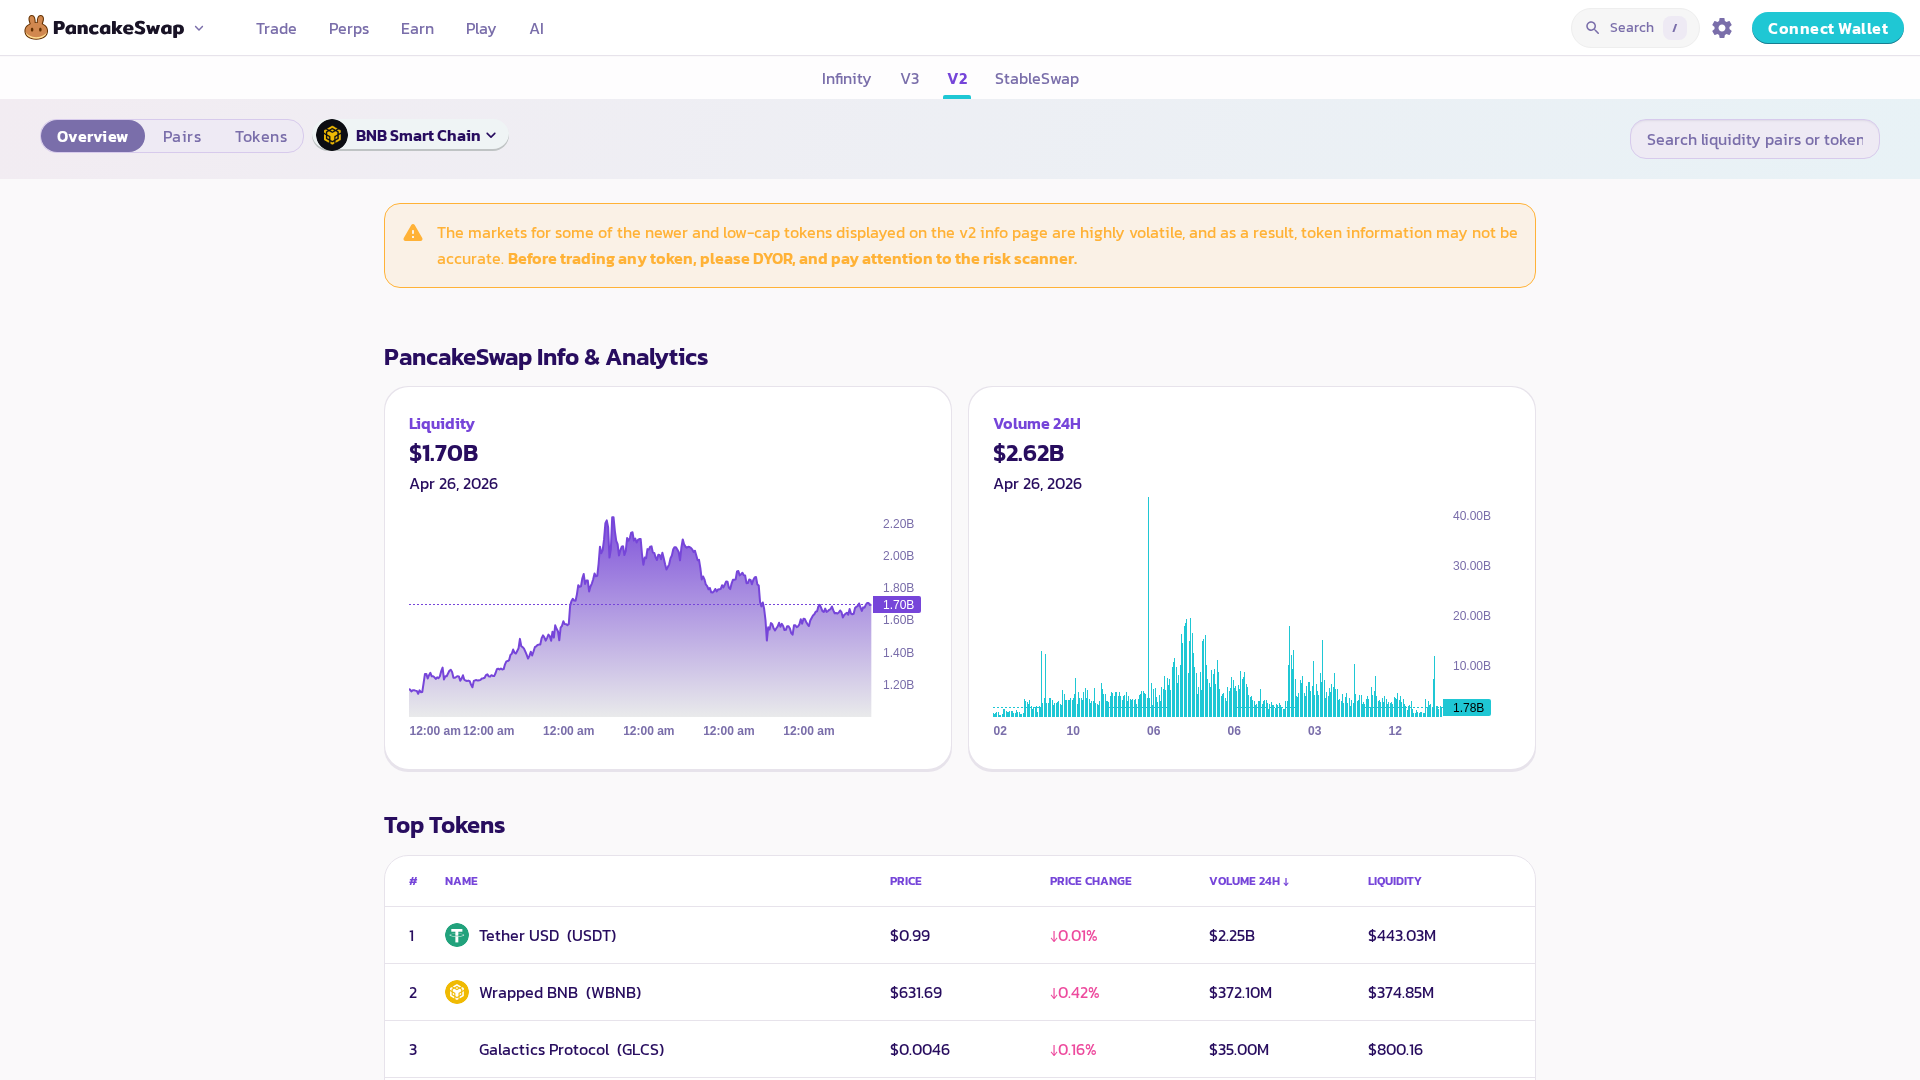Focus the liquidity pairs search field
1920x1080 pixels.
(1755, 139)
